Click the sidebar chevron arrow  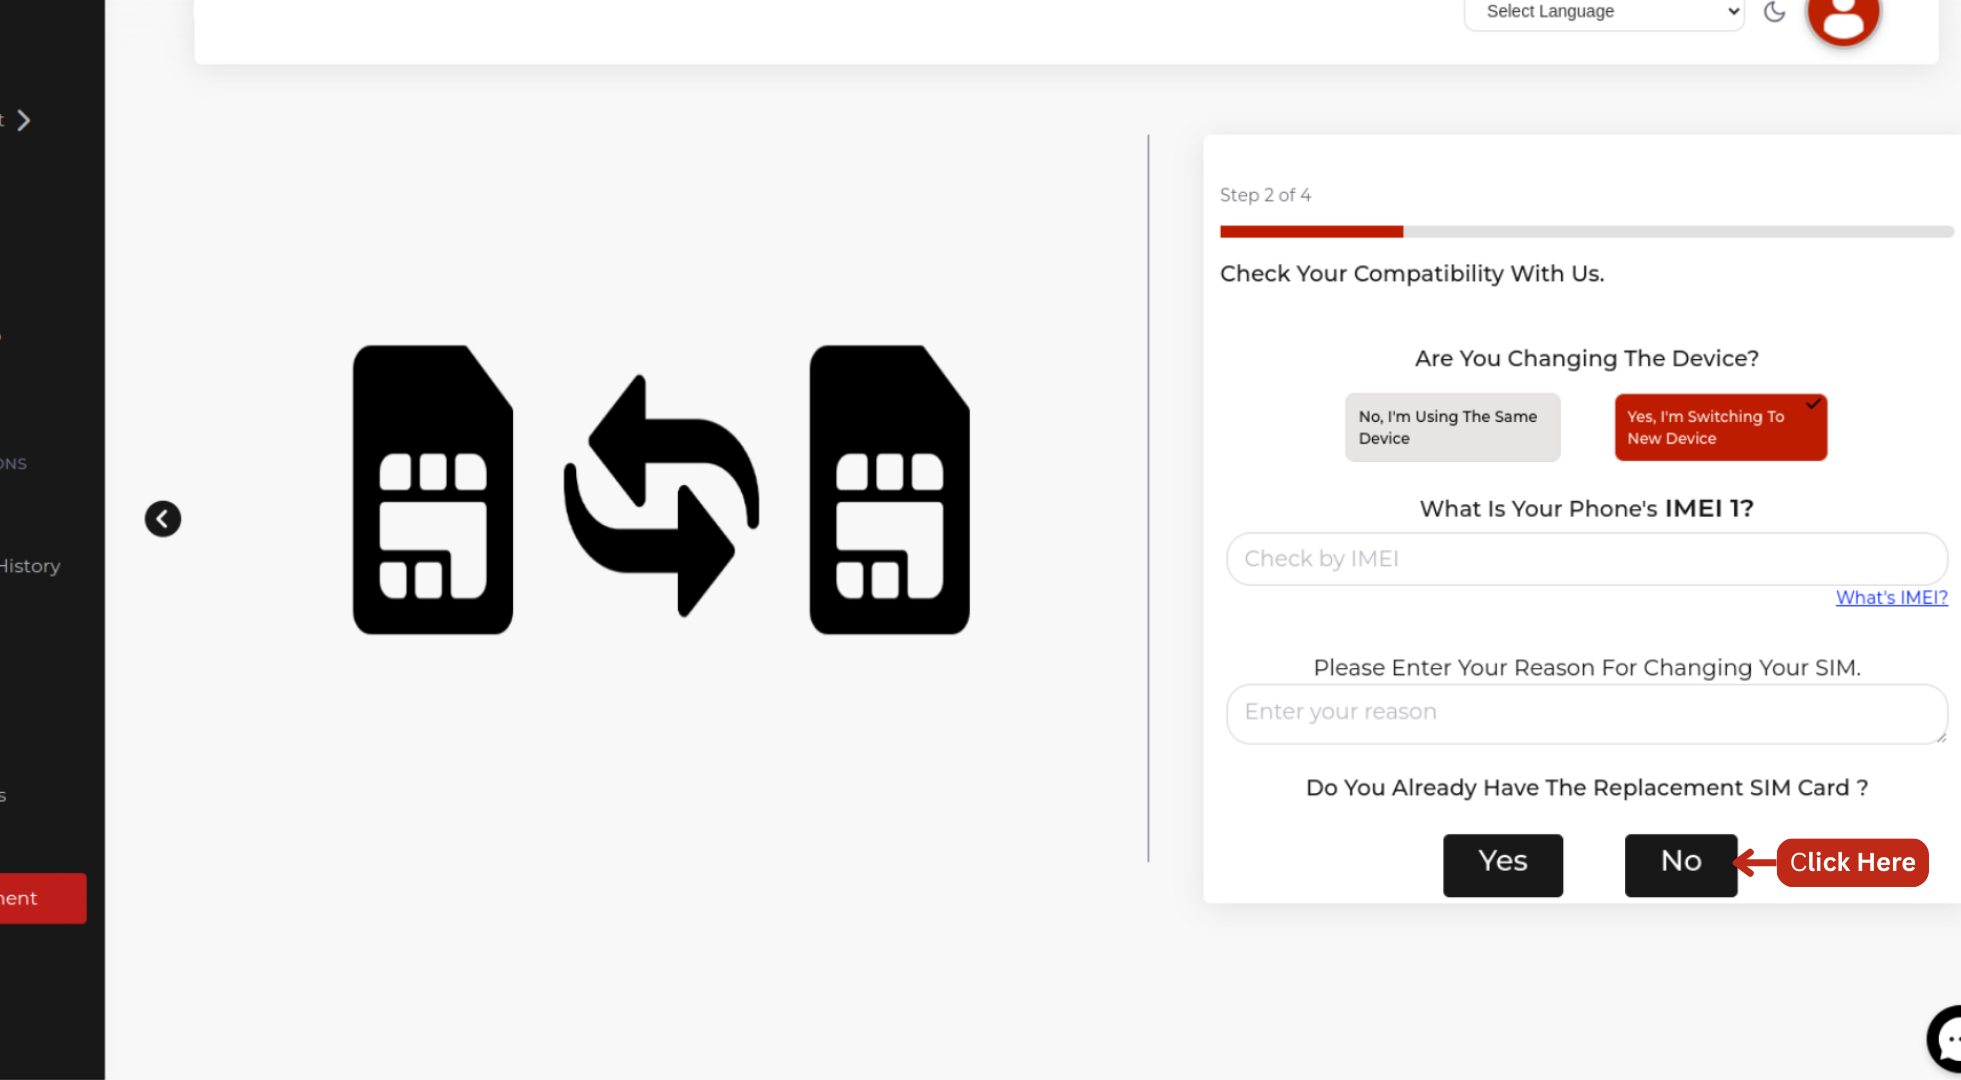24,121
